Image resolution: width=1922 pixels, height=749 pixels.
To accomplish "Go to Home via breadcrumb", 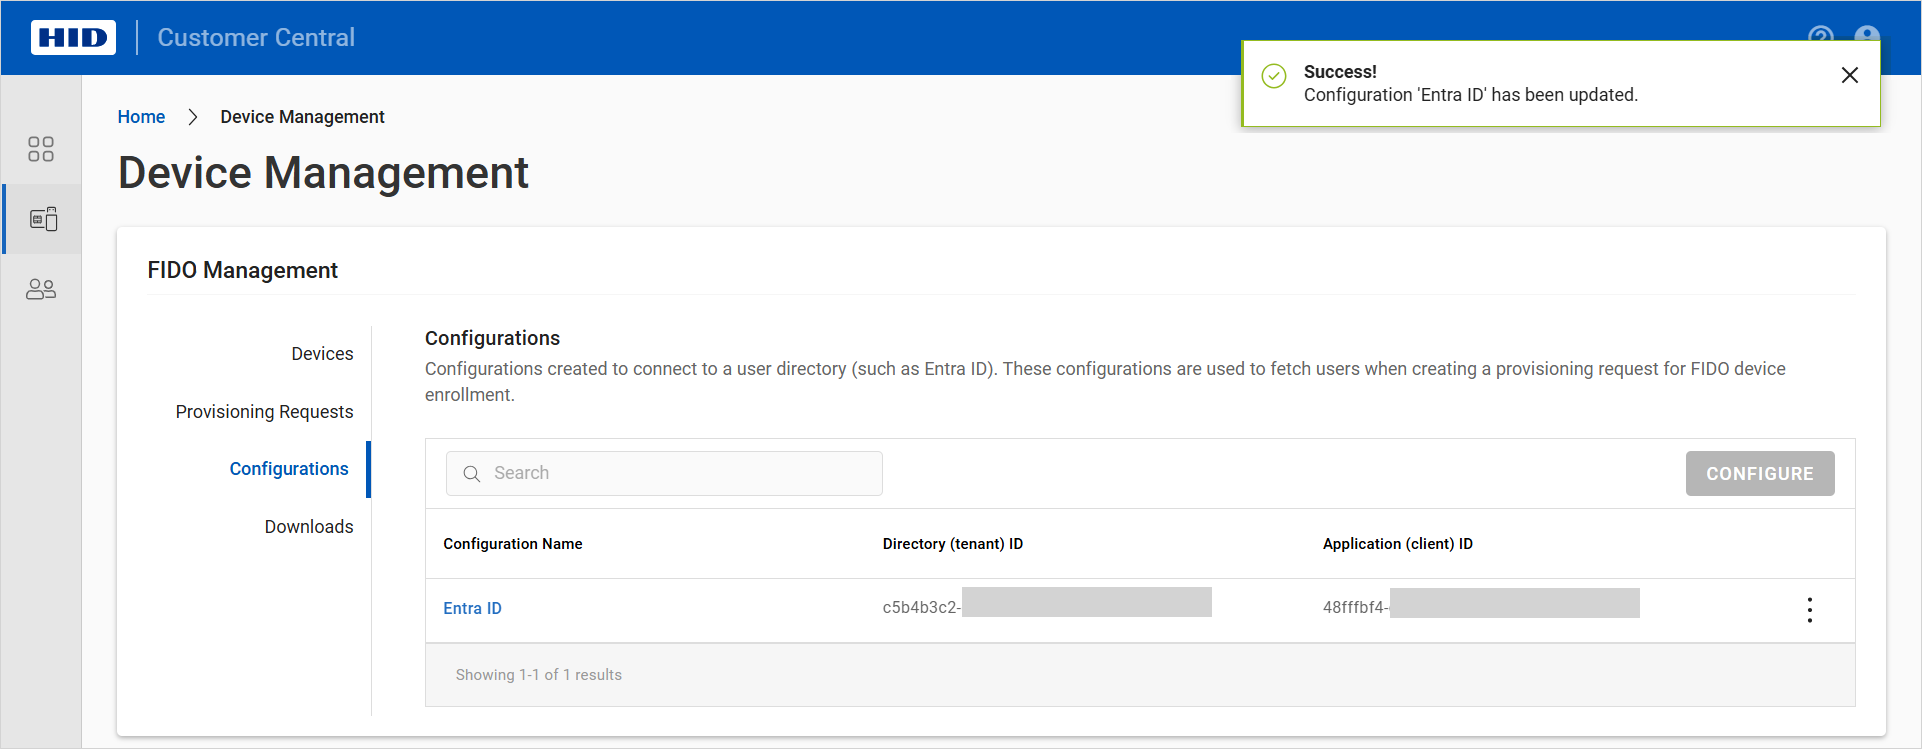I will pos(141,117).
